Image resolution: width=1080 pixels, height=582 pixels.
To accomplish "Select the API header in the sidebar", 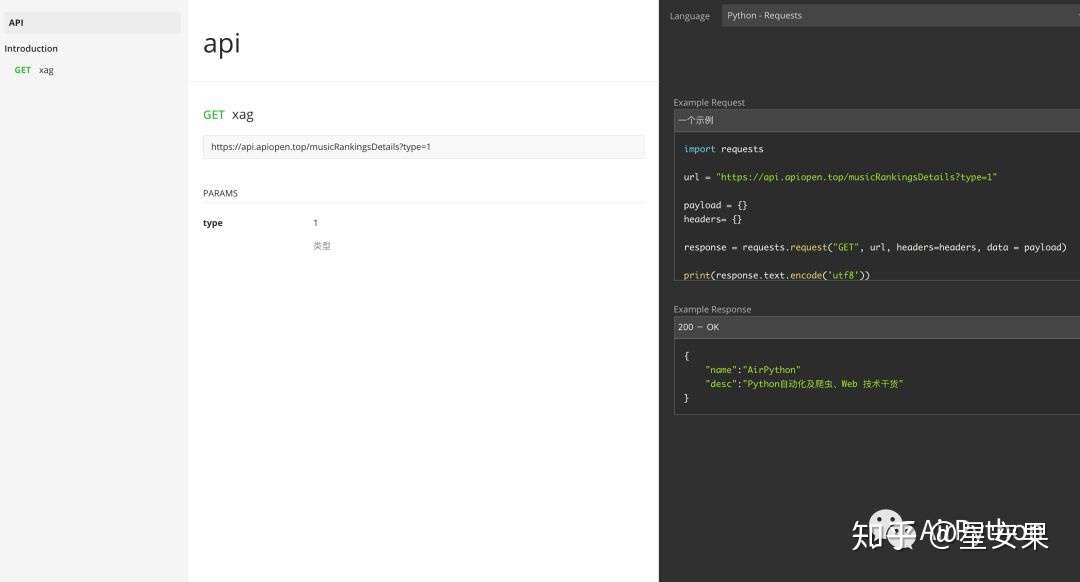I will [x=17, y=22].
